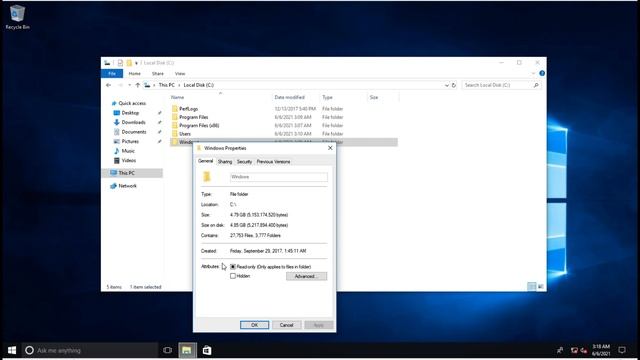Switch to the General tab

coord(205,161)
